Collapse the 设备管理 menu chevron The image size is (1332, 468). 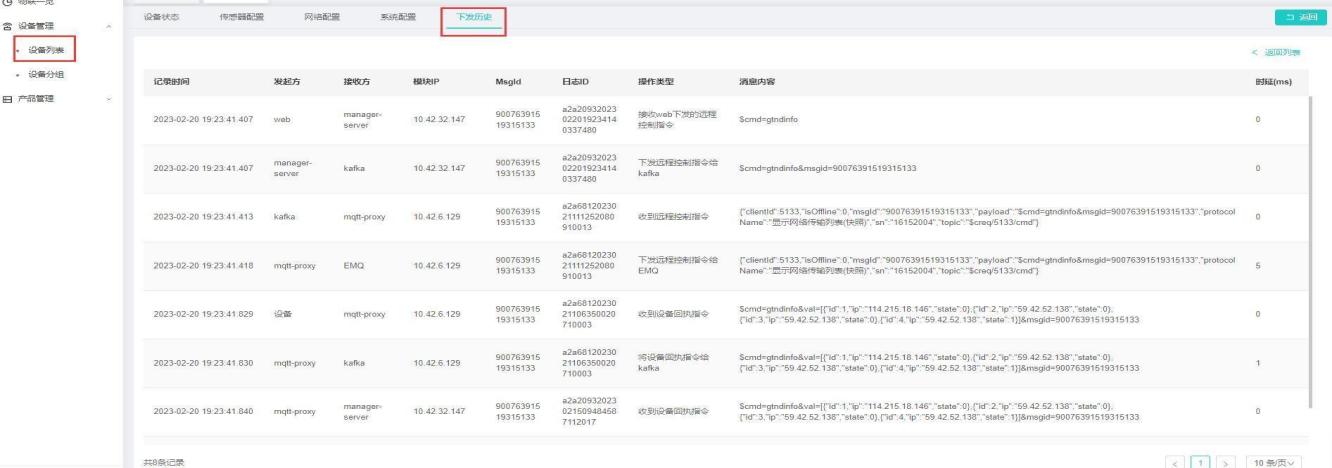point(108,26)
